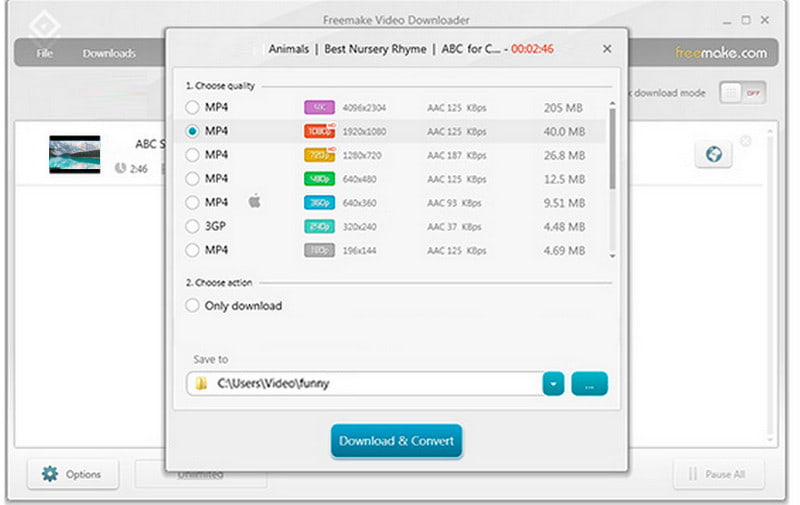Choose the Only download radio option
800x505 pixels.
(x=192, y=306)
